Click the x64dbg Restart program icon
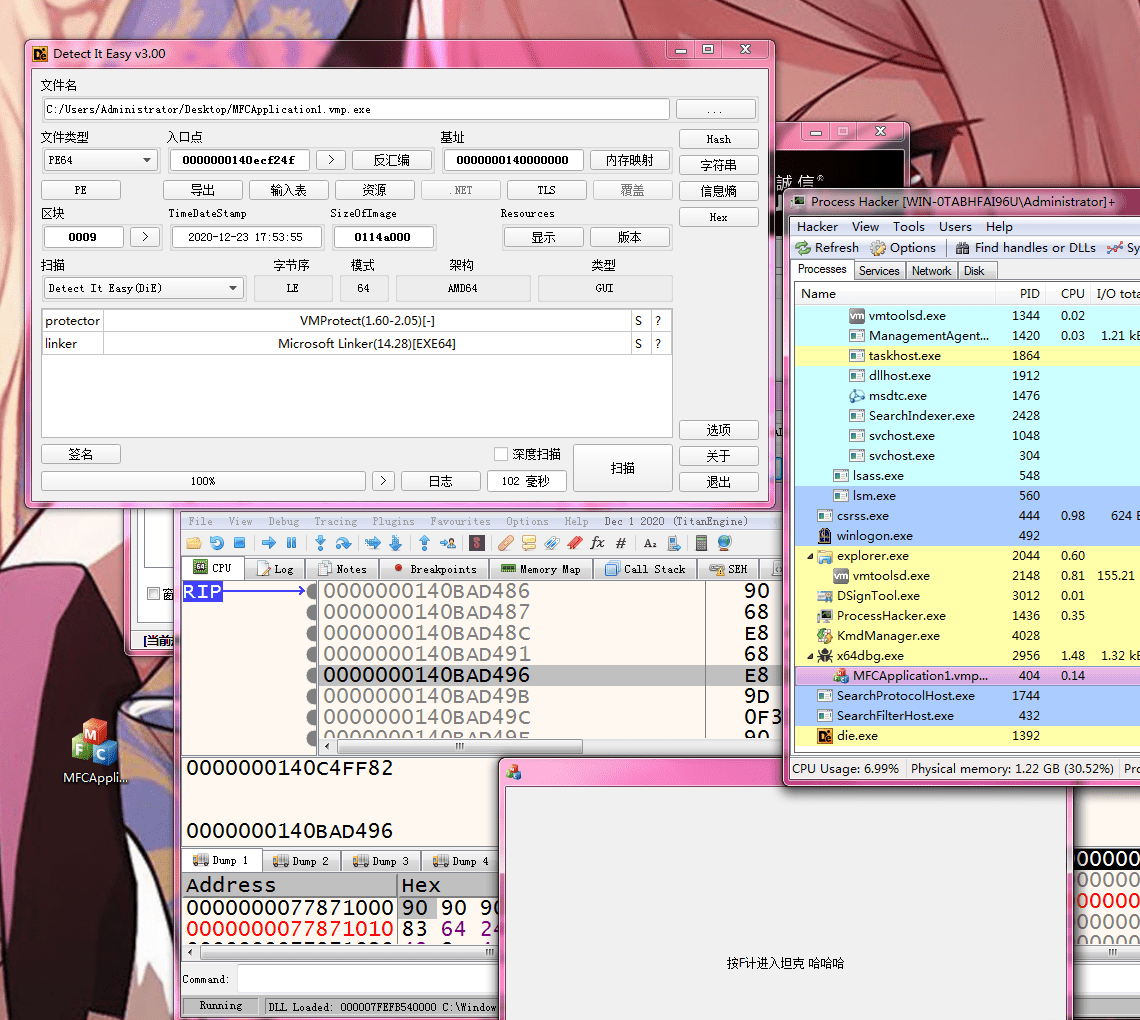This screenshot has height=1020, width=1140. [x=217, y=543]
